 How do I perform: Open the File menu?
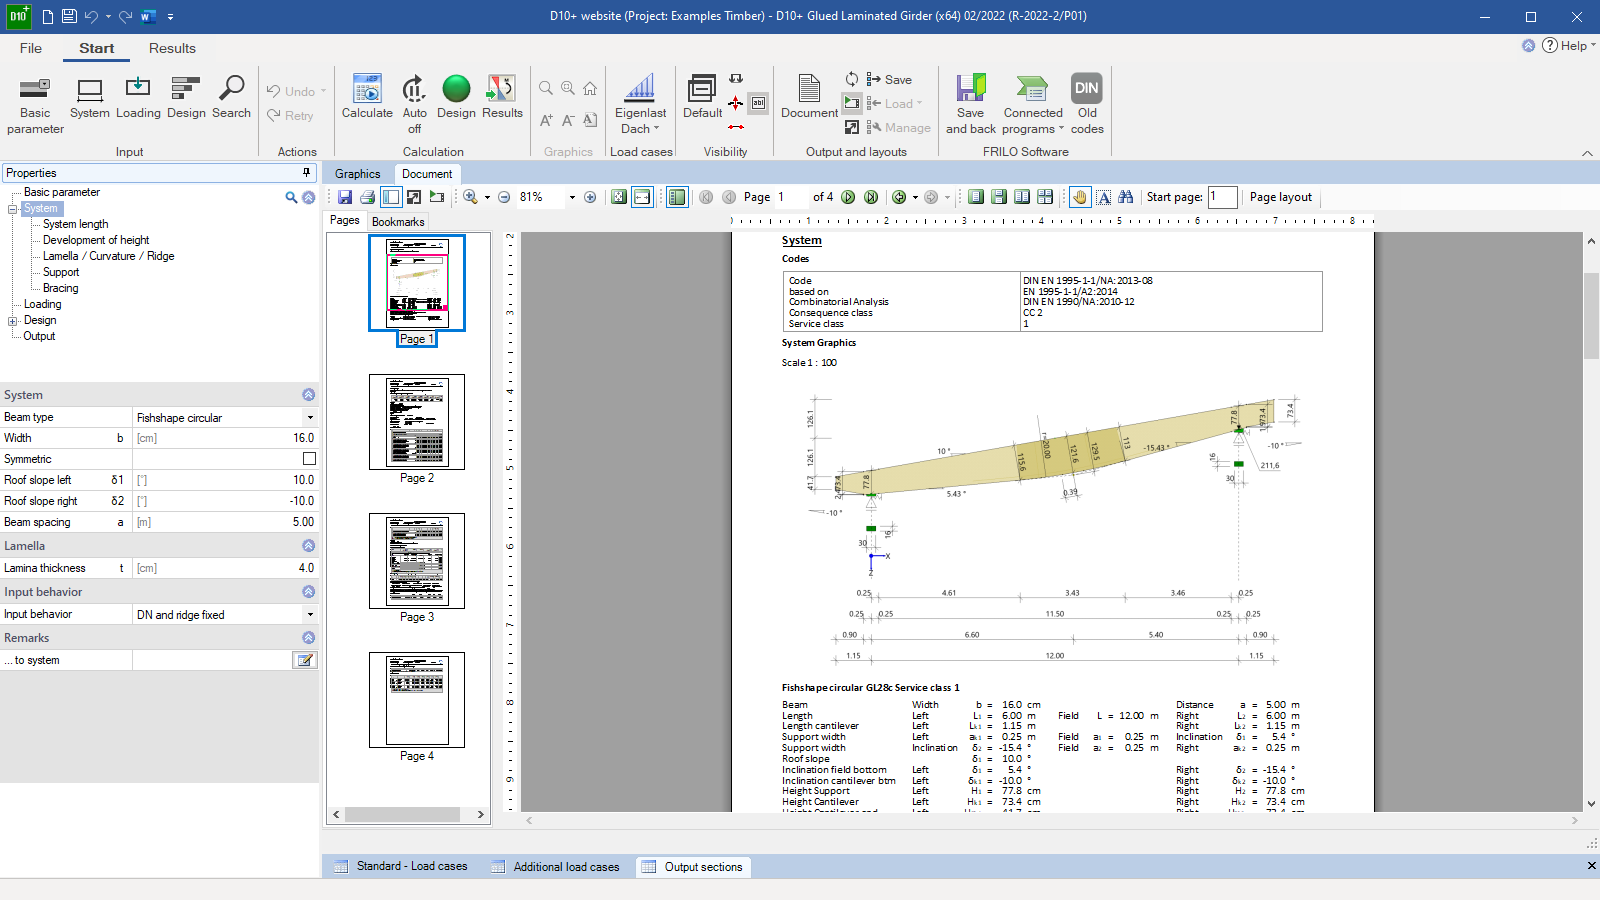coord(31,48)
